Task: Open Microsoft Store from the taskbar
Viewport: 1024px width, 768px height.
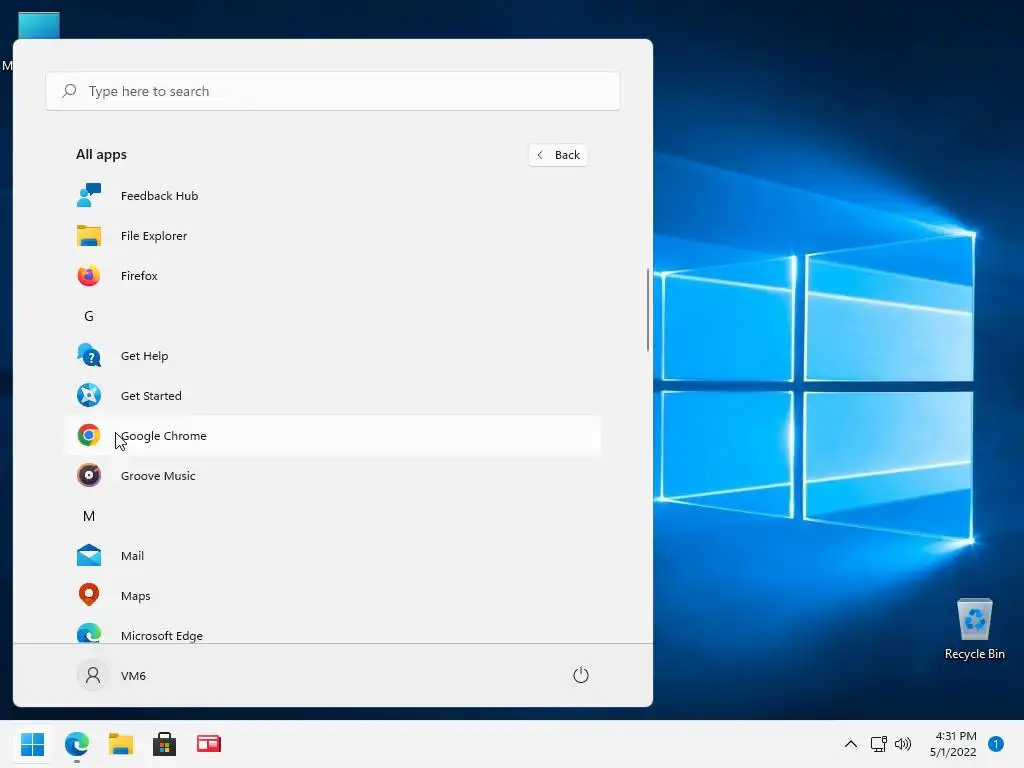Action: (x=165, y=744)
